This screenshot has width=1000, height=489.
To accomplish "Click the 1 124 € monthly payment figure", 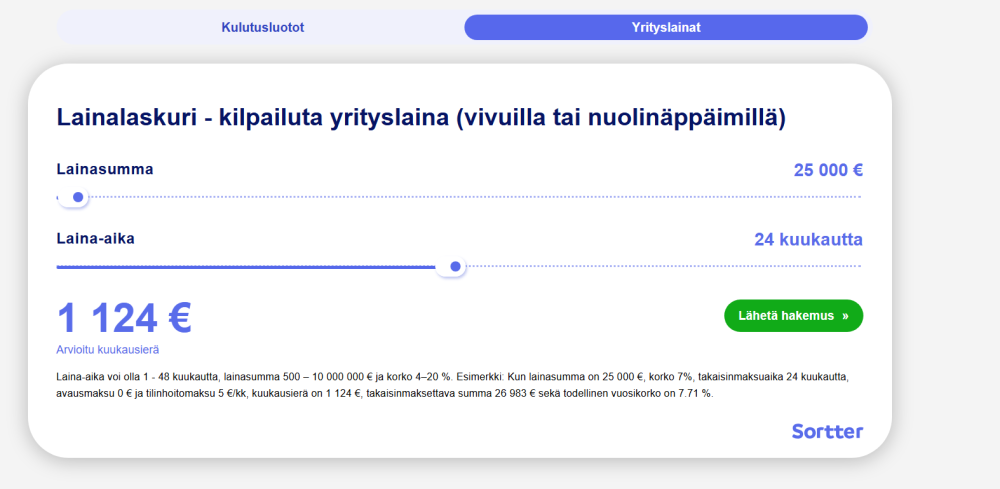I will (124, 318).
